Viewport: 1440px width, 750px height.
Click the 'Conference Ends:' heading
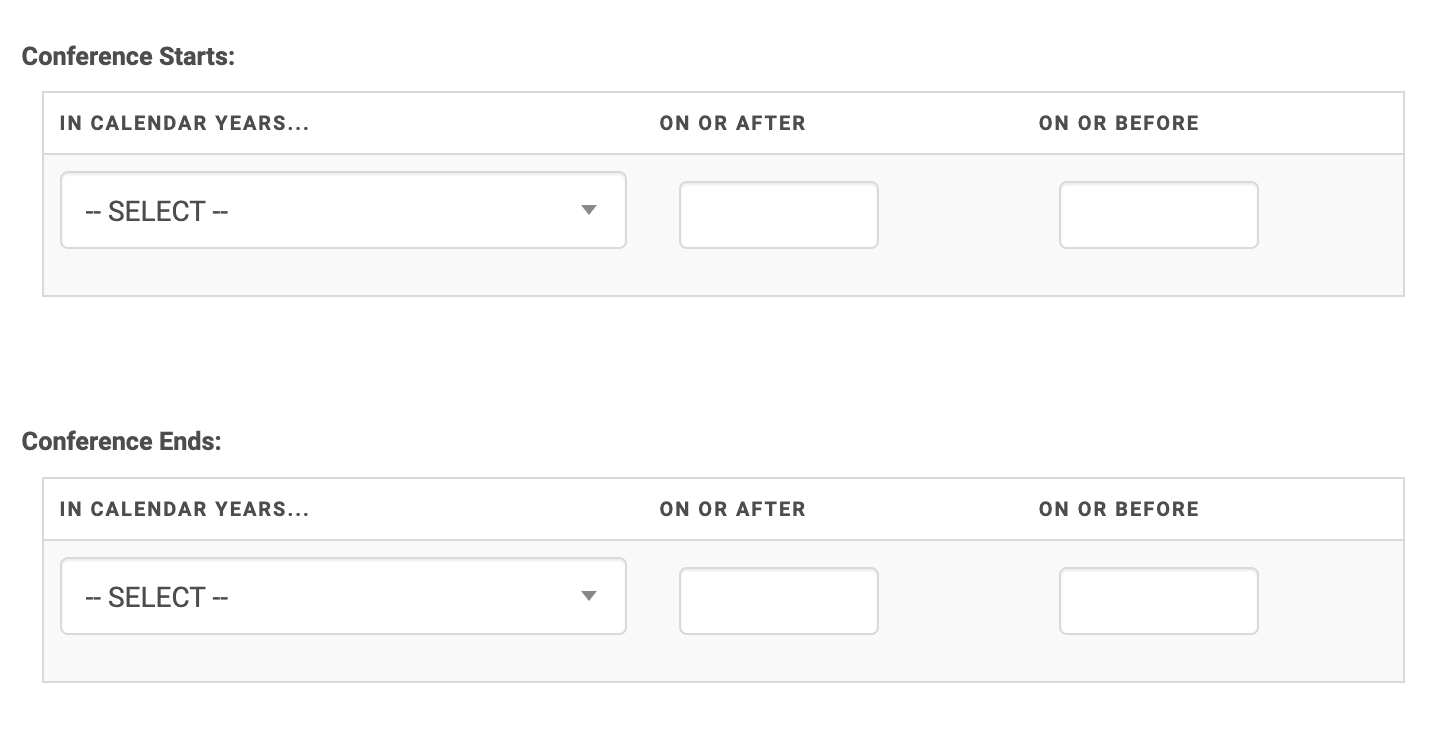coord(121,441)
